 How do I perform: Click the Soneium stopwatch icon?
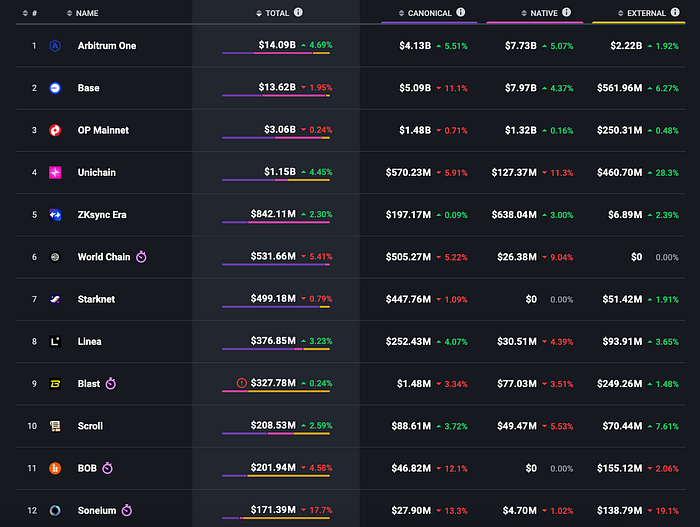[127, 510]
